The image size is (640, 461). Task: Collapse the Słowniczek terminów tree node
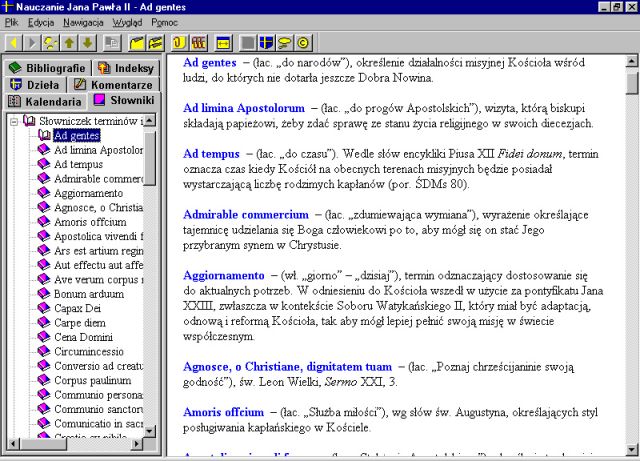14,121
